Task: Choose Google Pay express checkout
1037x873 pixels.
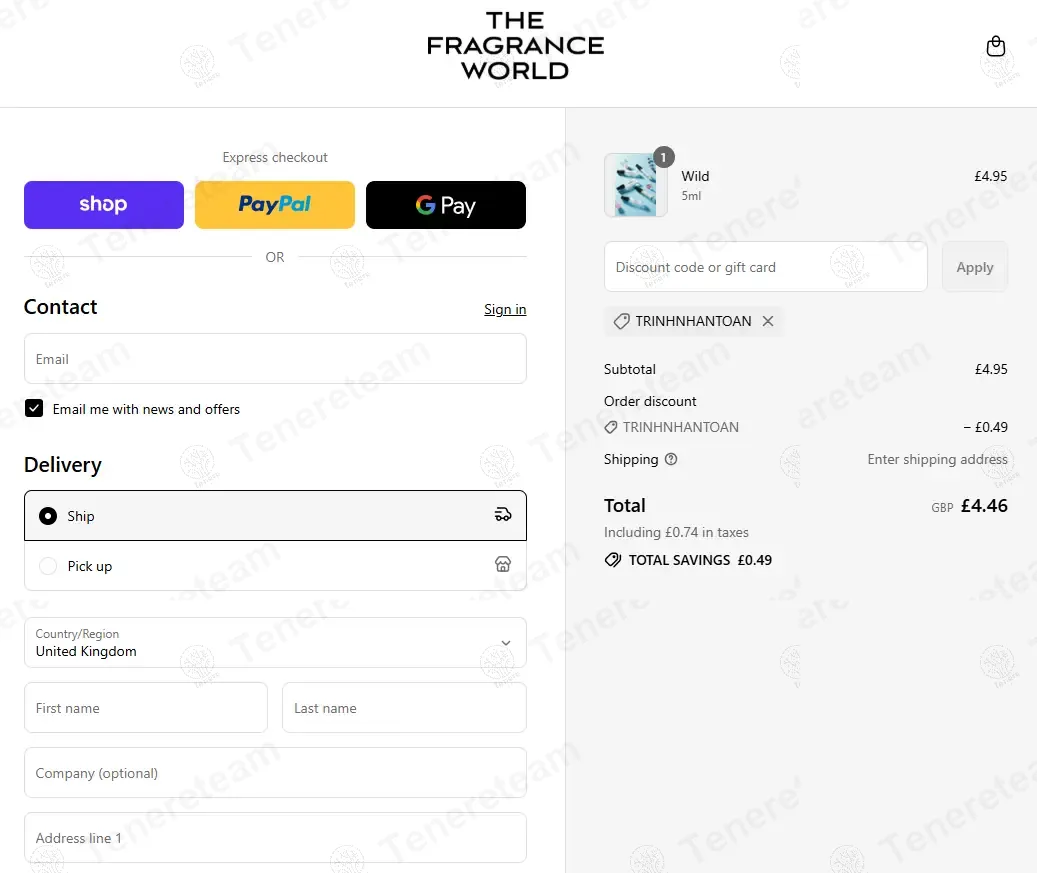Action: 446,205
